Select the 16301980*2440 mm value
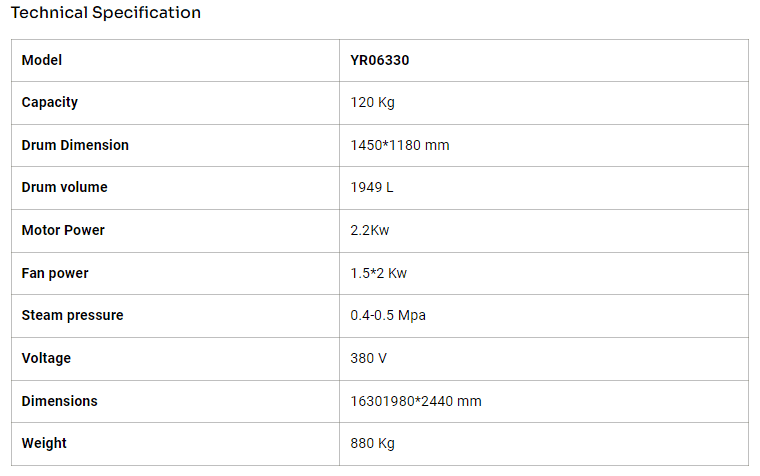Viewport: 760px width, 476px height. tap(416, 401)
